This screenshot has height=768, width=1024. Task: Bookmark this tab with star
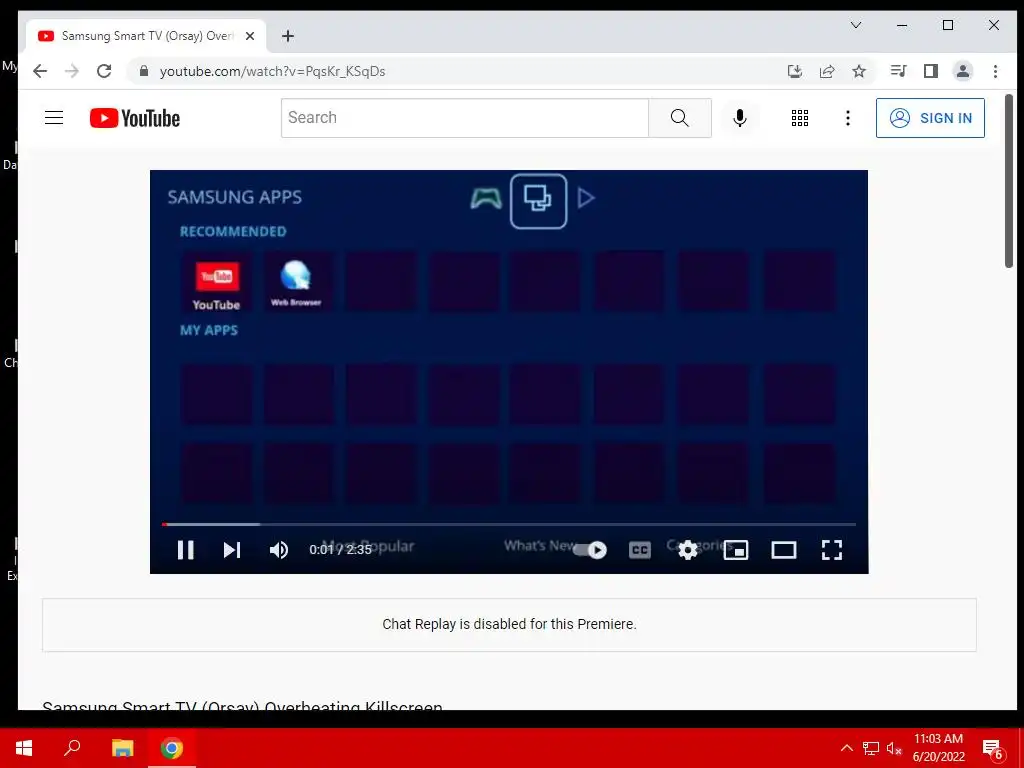pyautogui.click(x=859, y=71)
